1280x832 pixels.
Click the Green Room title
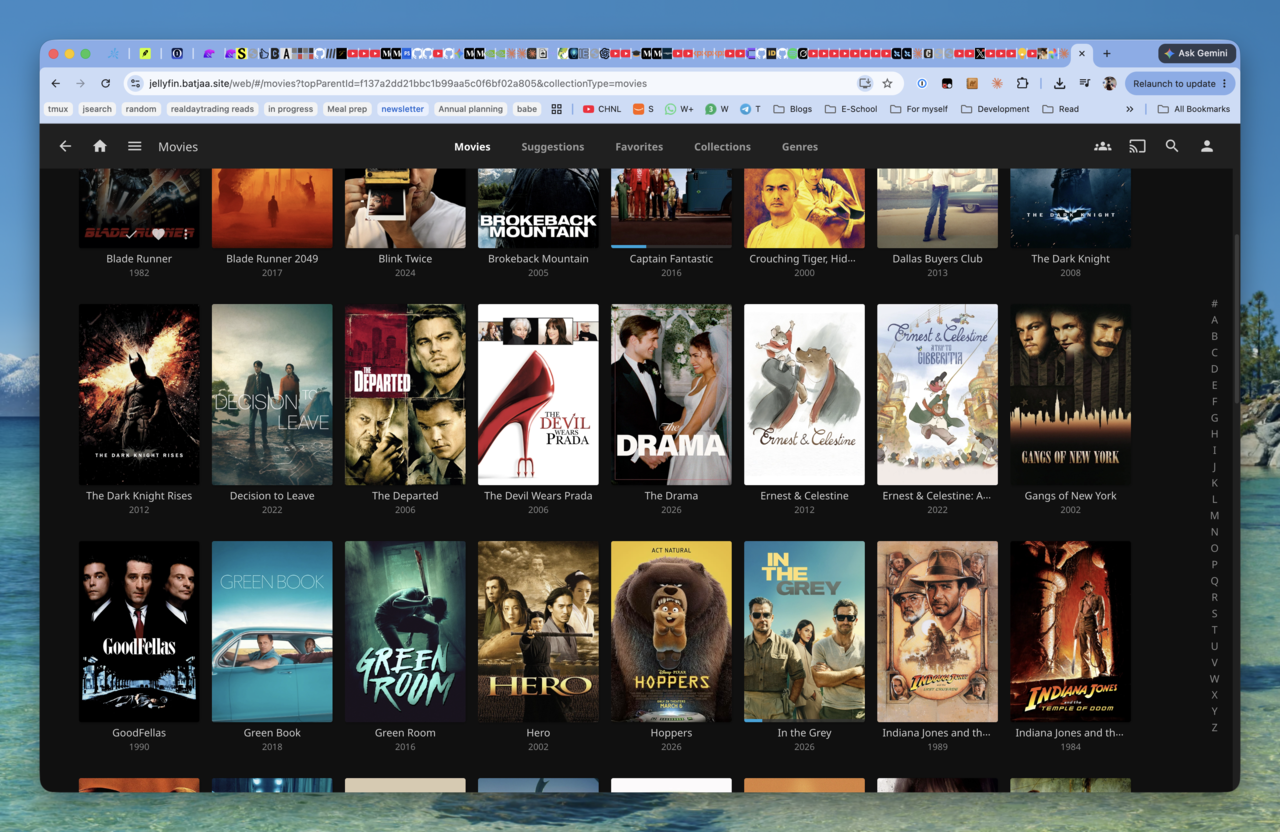click(405, 733)
